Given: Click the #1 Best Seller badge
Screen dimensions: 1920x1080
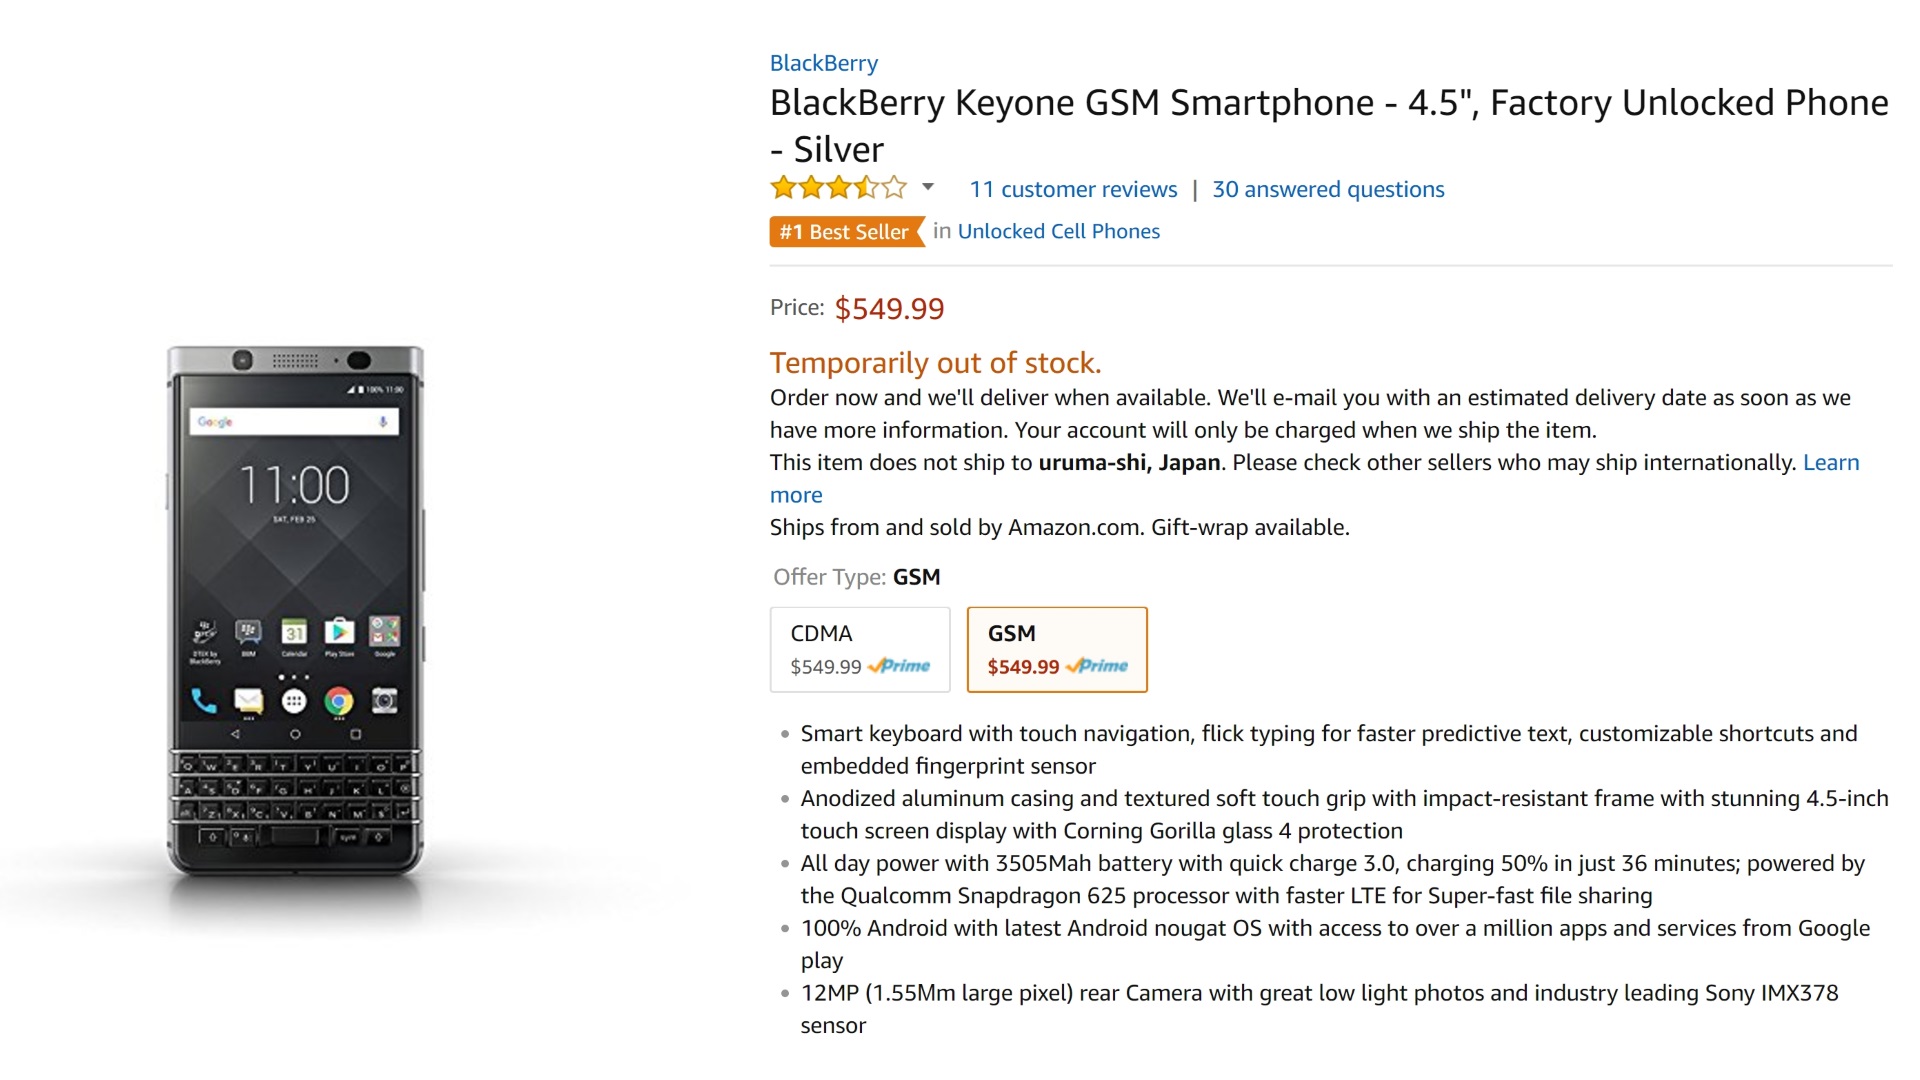Looking at the screenshot, I should (844, 232).
